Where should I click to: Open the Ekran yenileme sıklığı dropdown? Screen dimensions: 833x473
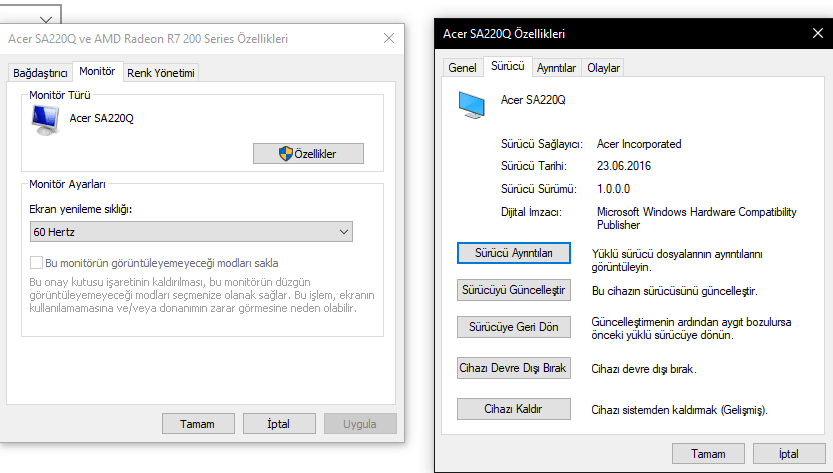coord(191,232)
